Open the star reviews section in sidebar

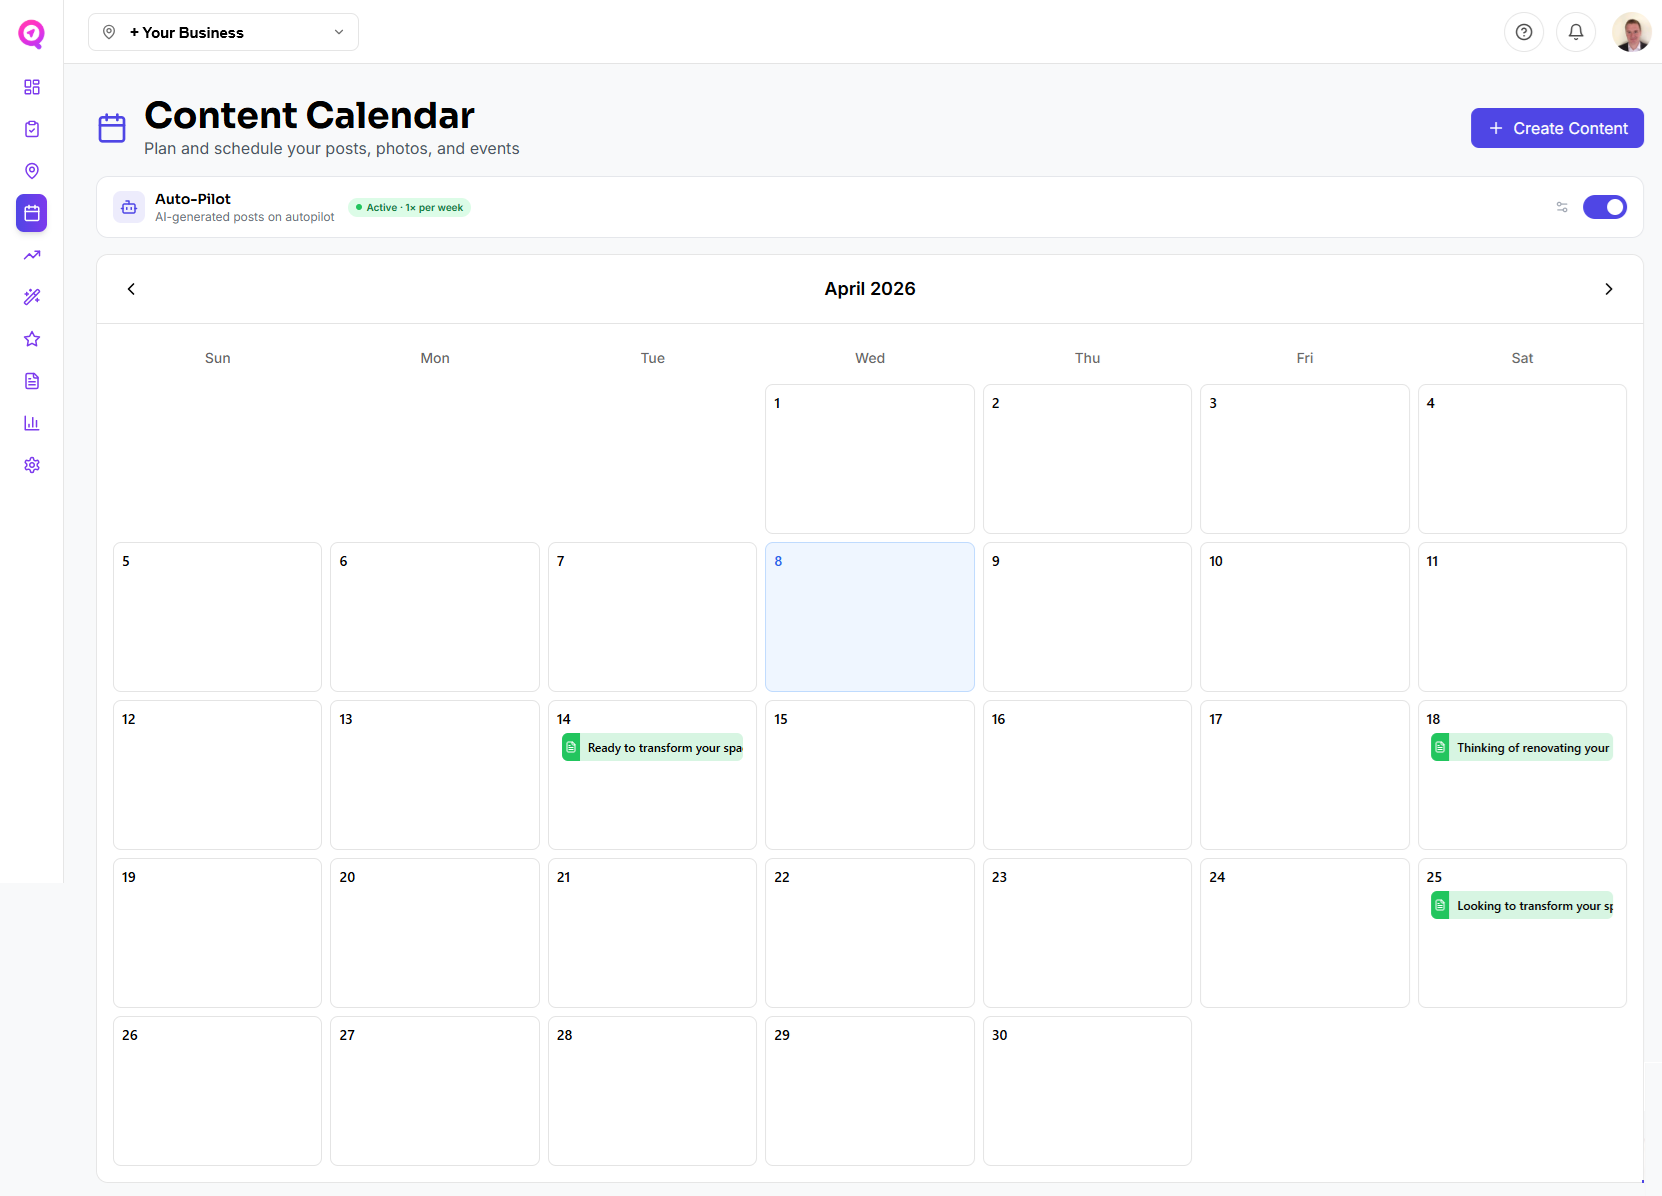(32, 339)
